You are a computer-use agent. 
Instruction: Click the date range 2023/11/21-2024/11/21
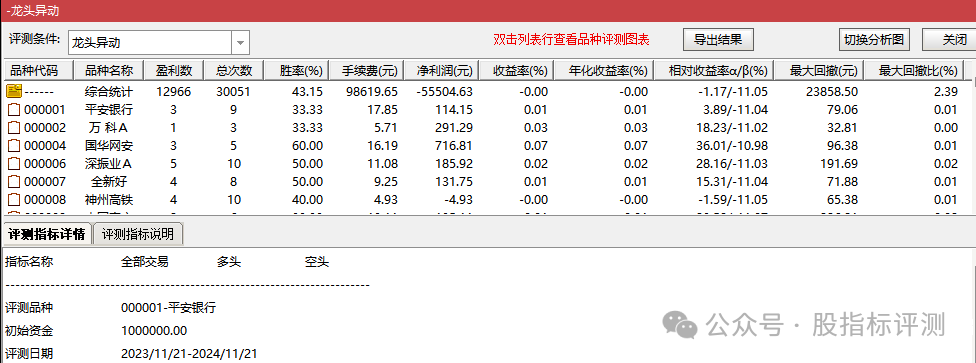click(x=189, y=354)
